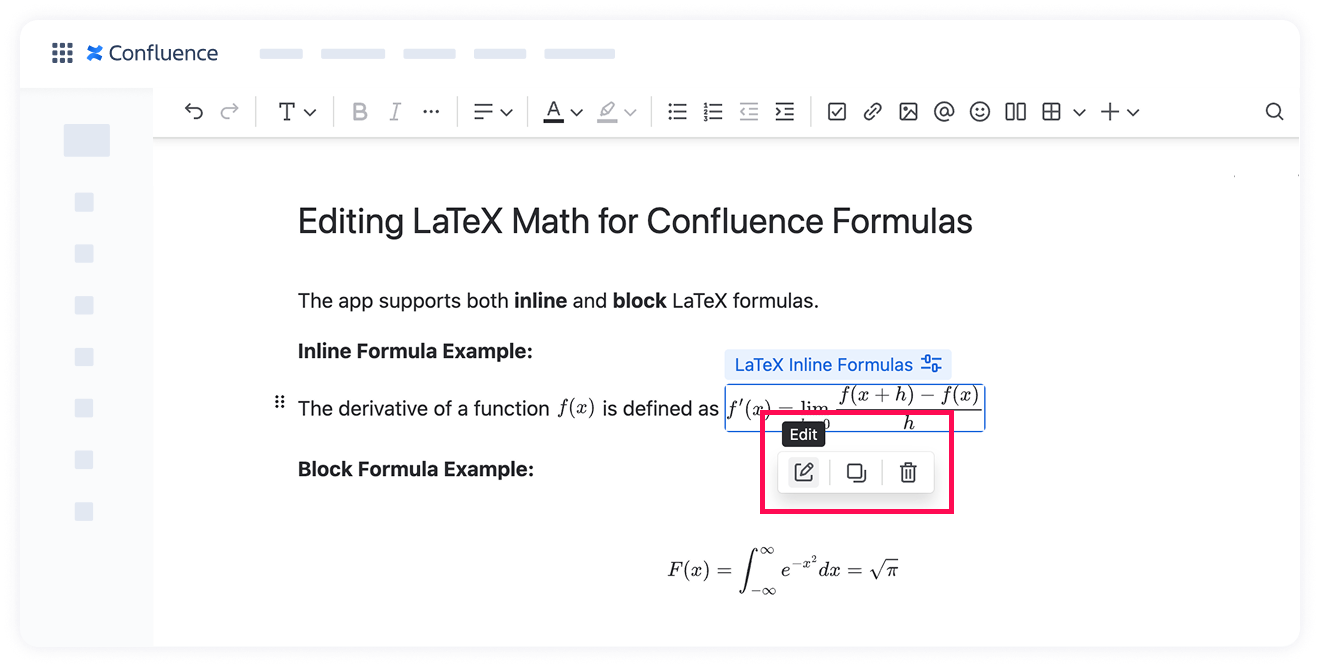Indent the current line
The width and height of the screenshot is (1320, 667).
click(785, 112)
